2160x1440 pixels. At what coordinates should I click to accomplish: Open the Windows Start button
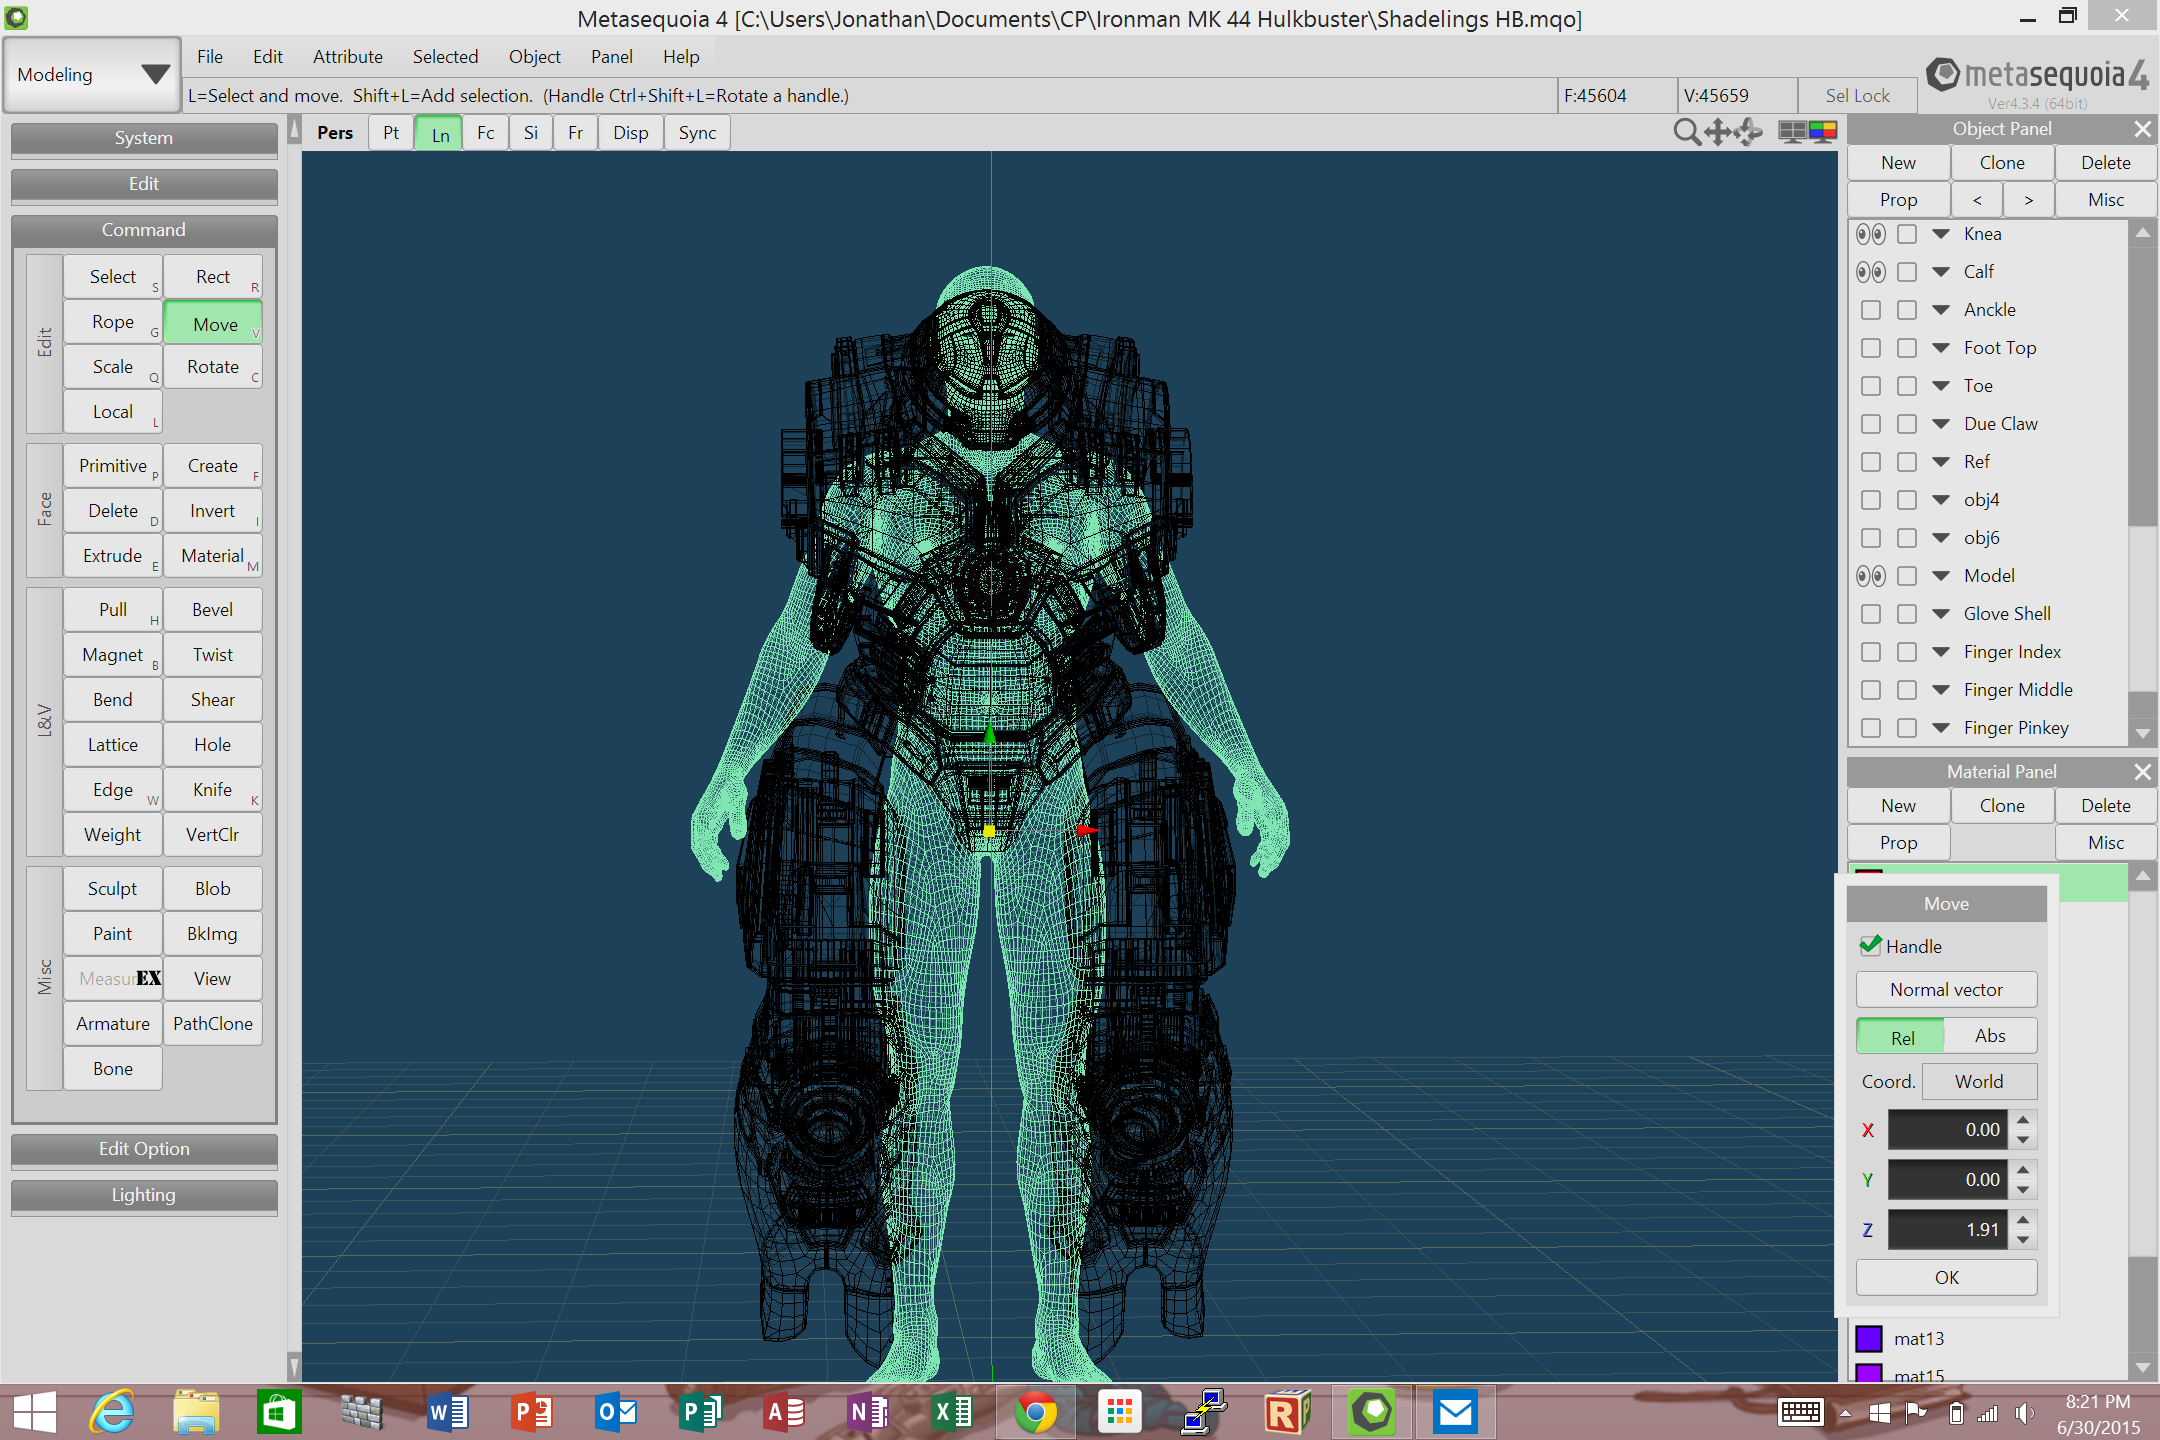point(35,1412)
